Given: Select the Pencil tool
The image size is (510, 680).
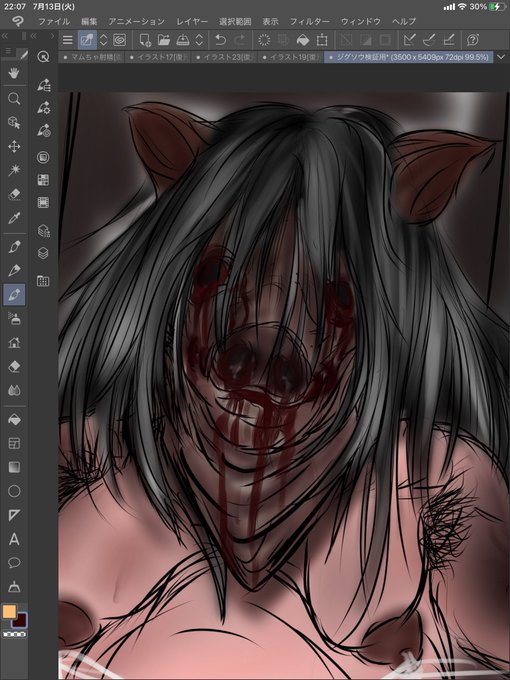Looking at the screenshot, I should pos(14,271).
